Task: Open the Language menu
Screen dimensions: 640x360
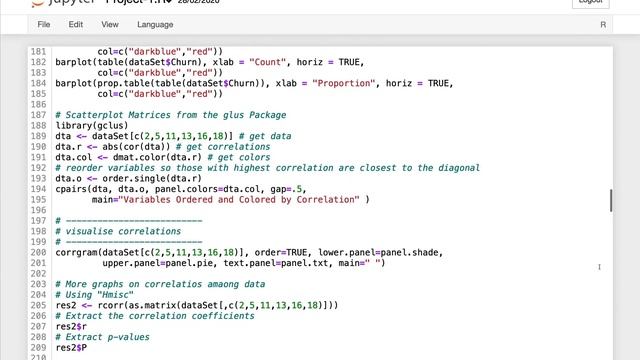Action: coord(155,24)
